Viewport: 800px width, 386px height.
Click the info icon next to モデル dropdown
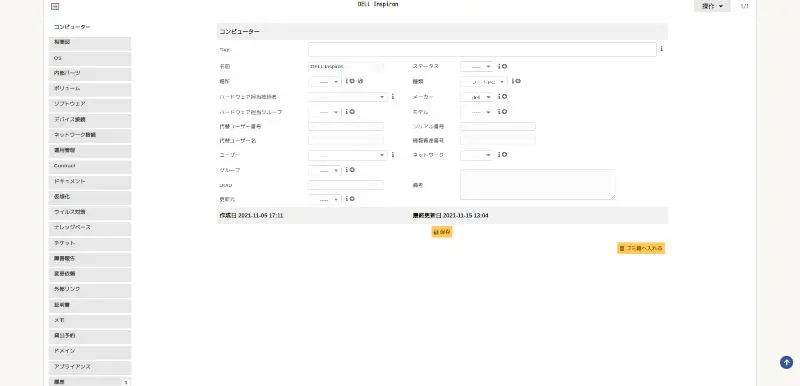tap(499, 112)
